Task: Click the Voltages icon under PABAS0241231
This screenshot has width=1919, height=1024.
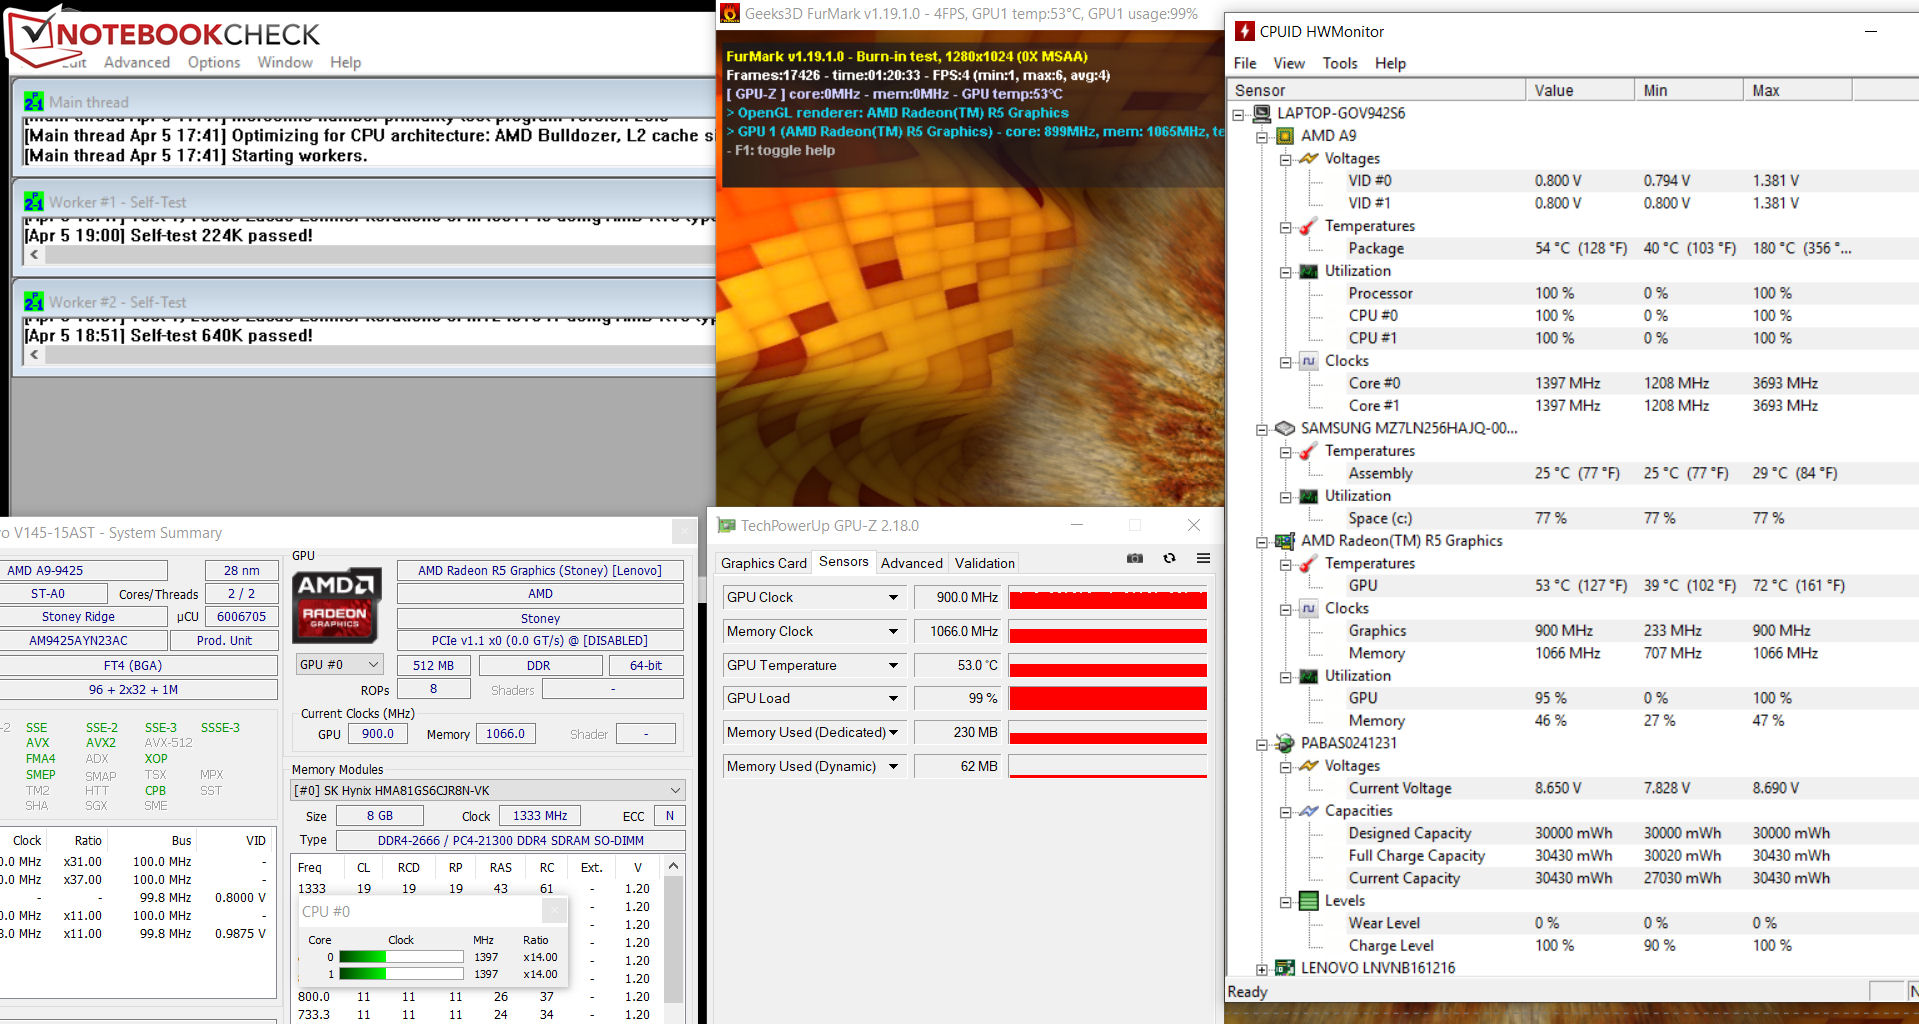Action: (x=1308, y=766)
